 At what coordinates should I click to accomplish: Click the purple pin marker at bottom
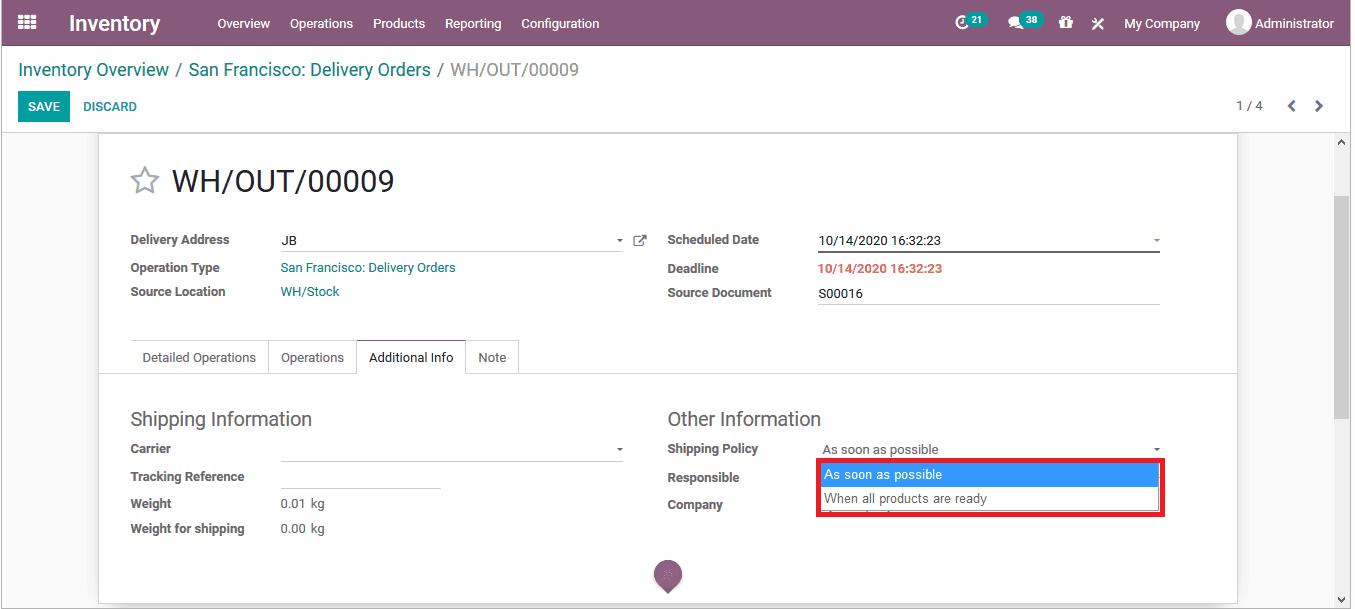click(x=668, y=575)
